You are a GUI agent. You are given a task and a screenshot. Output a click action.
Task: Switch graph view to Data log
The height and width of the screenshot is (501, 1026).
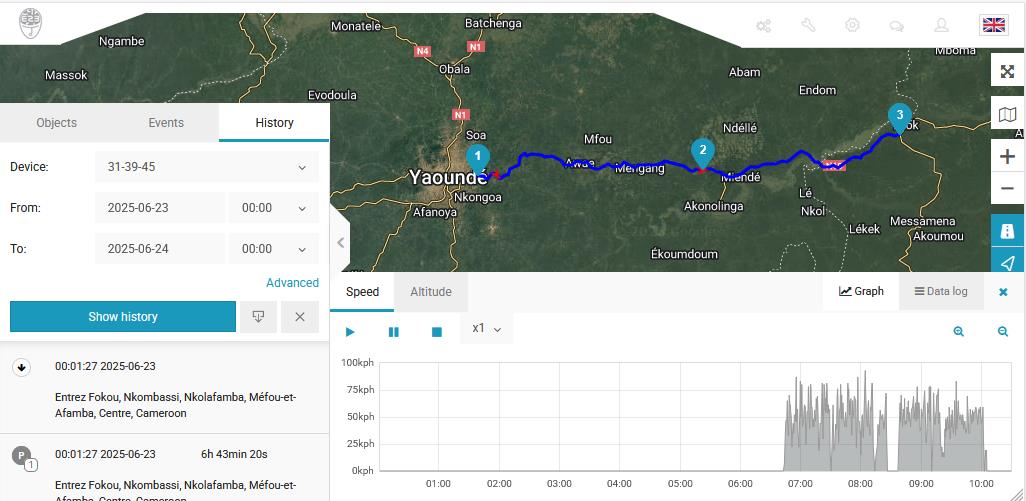click(x=940, y=292)
